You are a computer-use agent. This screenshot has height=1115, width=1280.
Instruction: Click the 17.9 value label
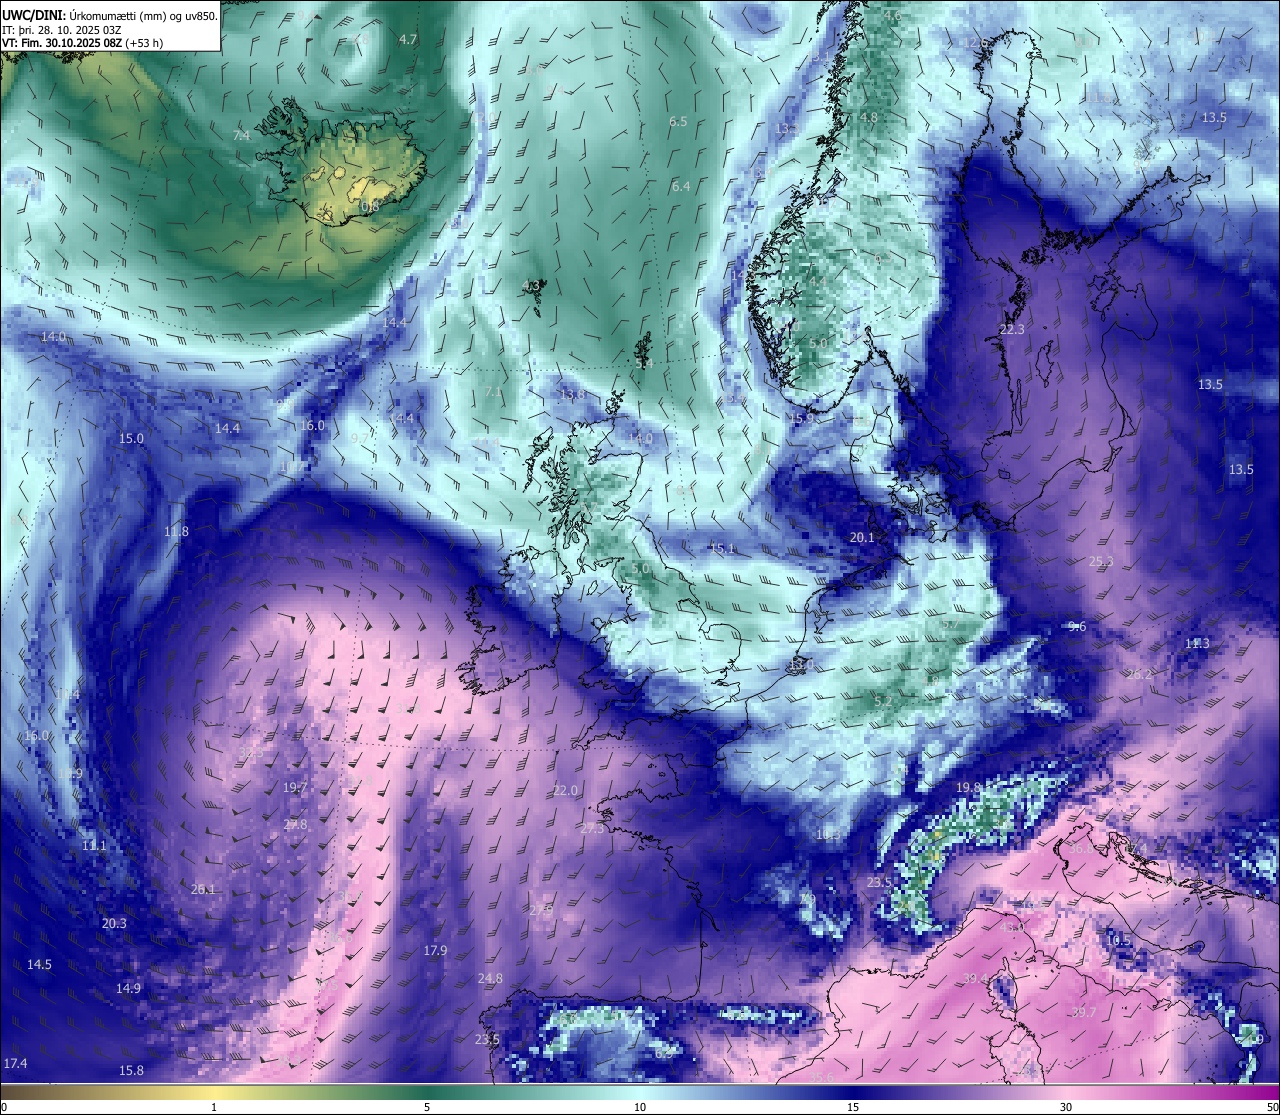tap(435, 951)
